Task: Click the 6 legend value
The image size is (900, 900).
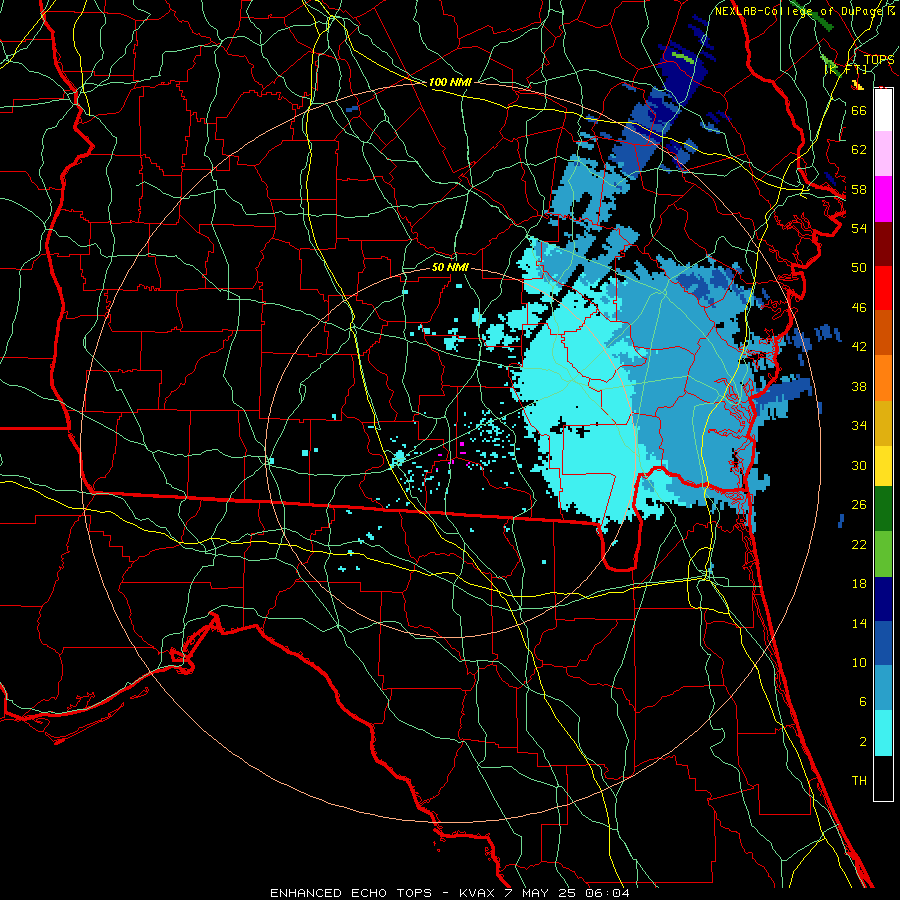Action: 862,701
